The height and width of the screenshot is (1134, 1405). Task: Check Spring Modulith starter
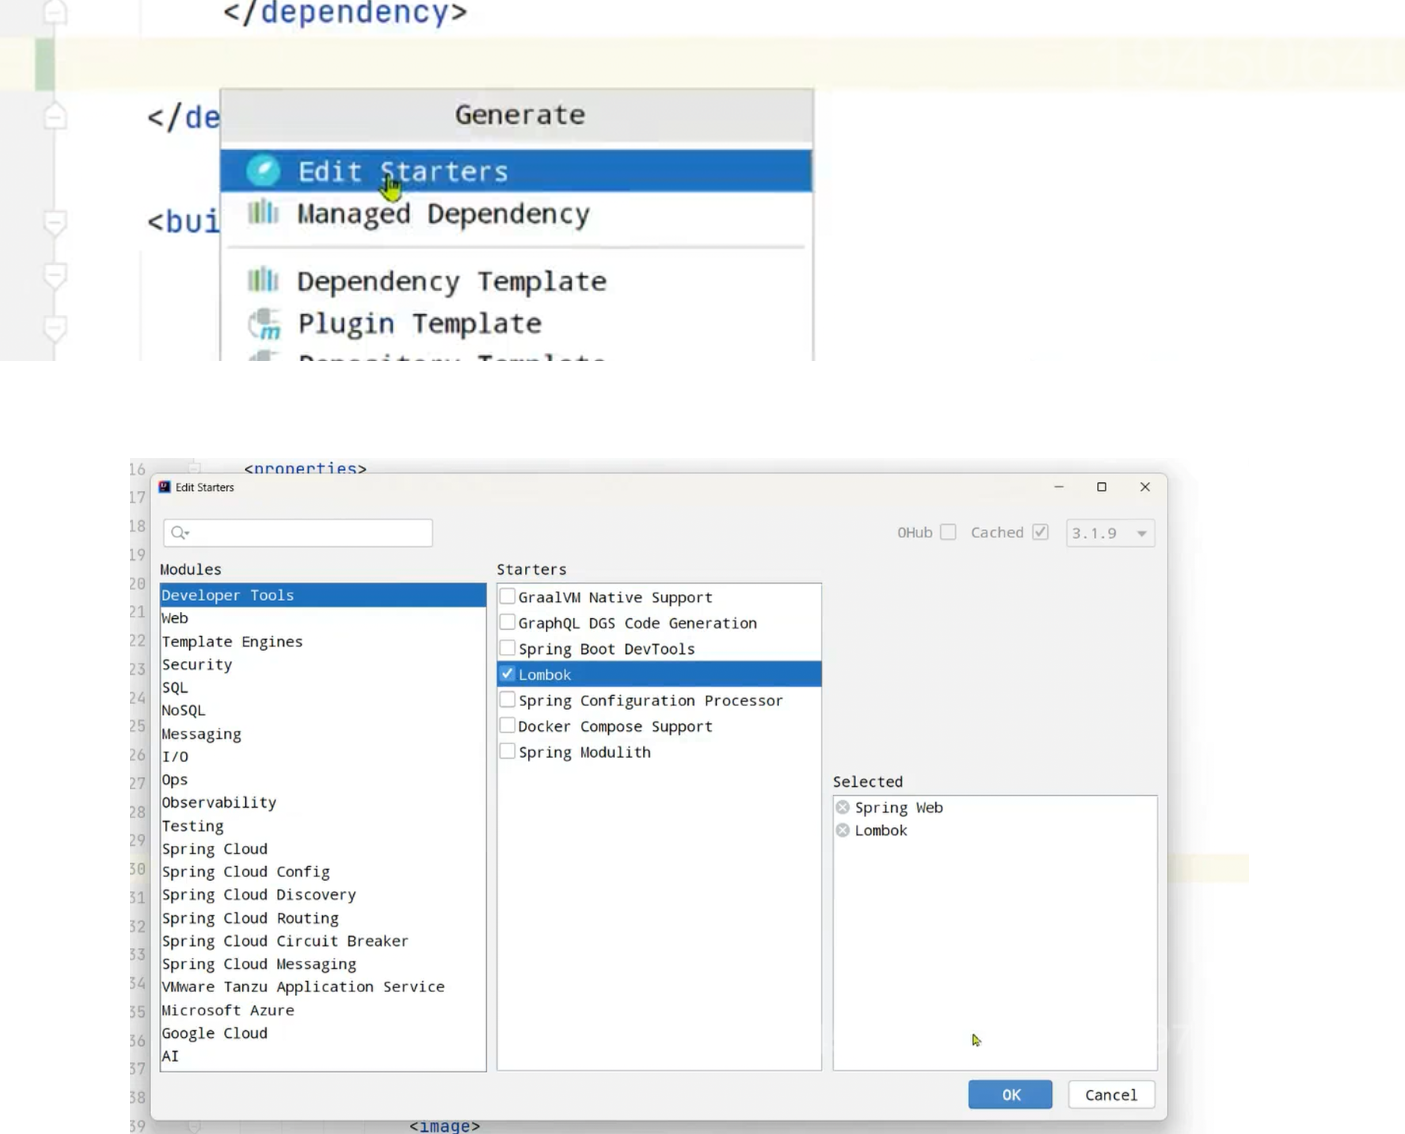coord(508,752)
